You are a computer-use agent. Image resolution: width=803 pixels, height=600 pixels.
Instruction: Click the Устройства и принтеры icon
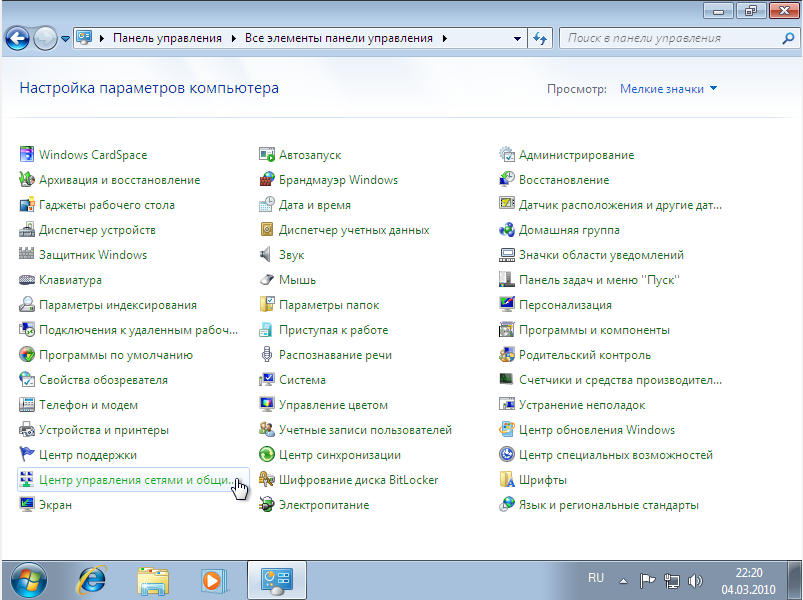point(27,430)
